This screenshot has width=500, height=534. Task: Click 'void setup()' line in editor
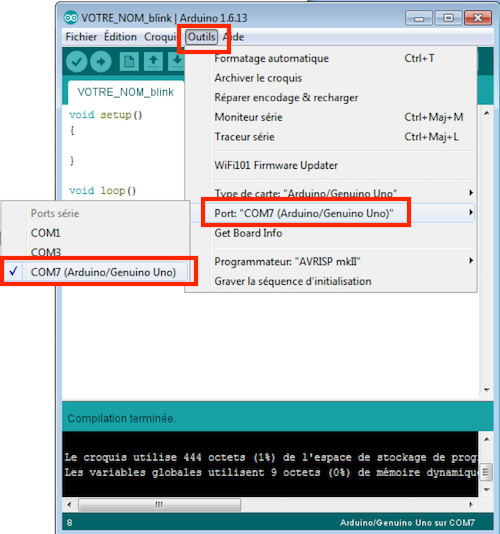(106, 115)
